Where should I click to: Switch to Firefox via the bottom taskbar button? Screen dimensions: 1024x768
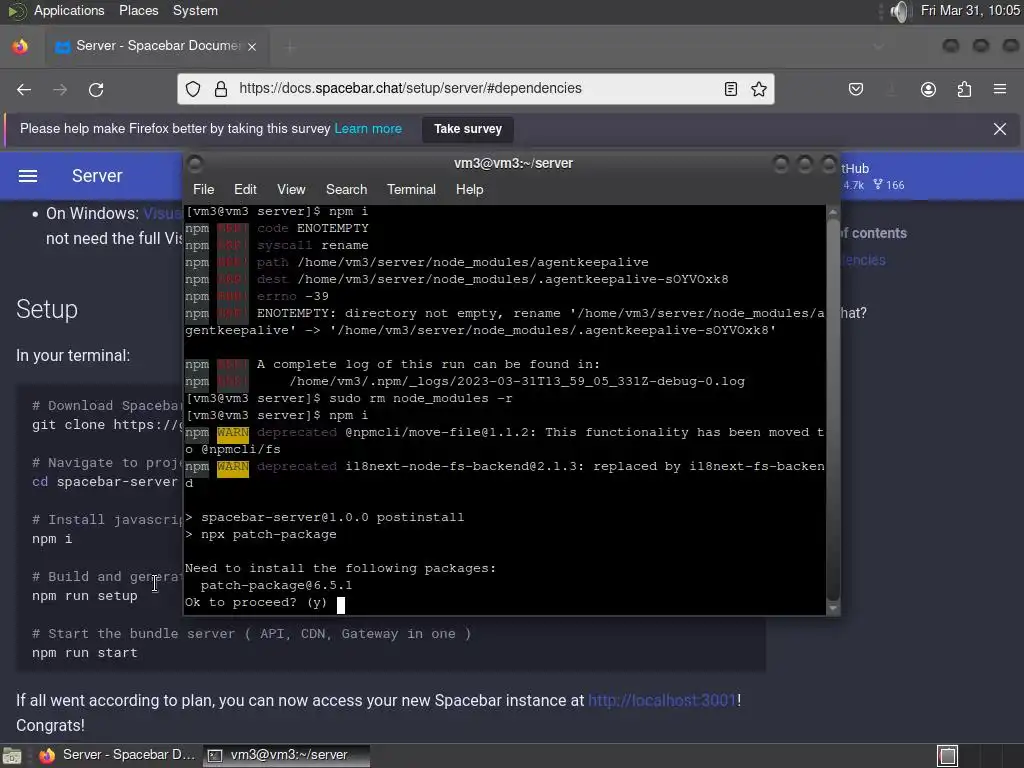[118, 755]
